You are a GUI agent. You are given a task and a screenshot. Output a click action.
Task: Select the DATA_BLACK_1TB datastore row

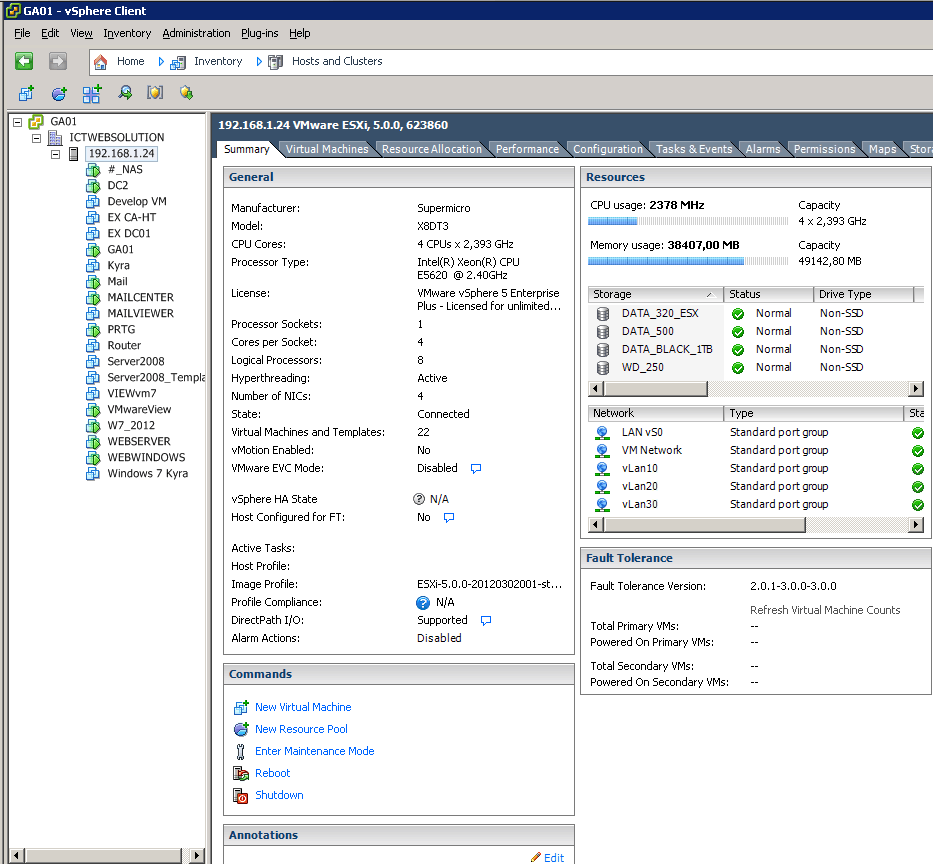point(754,349)
